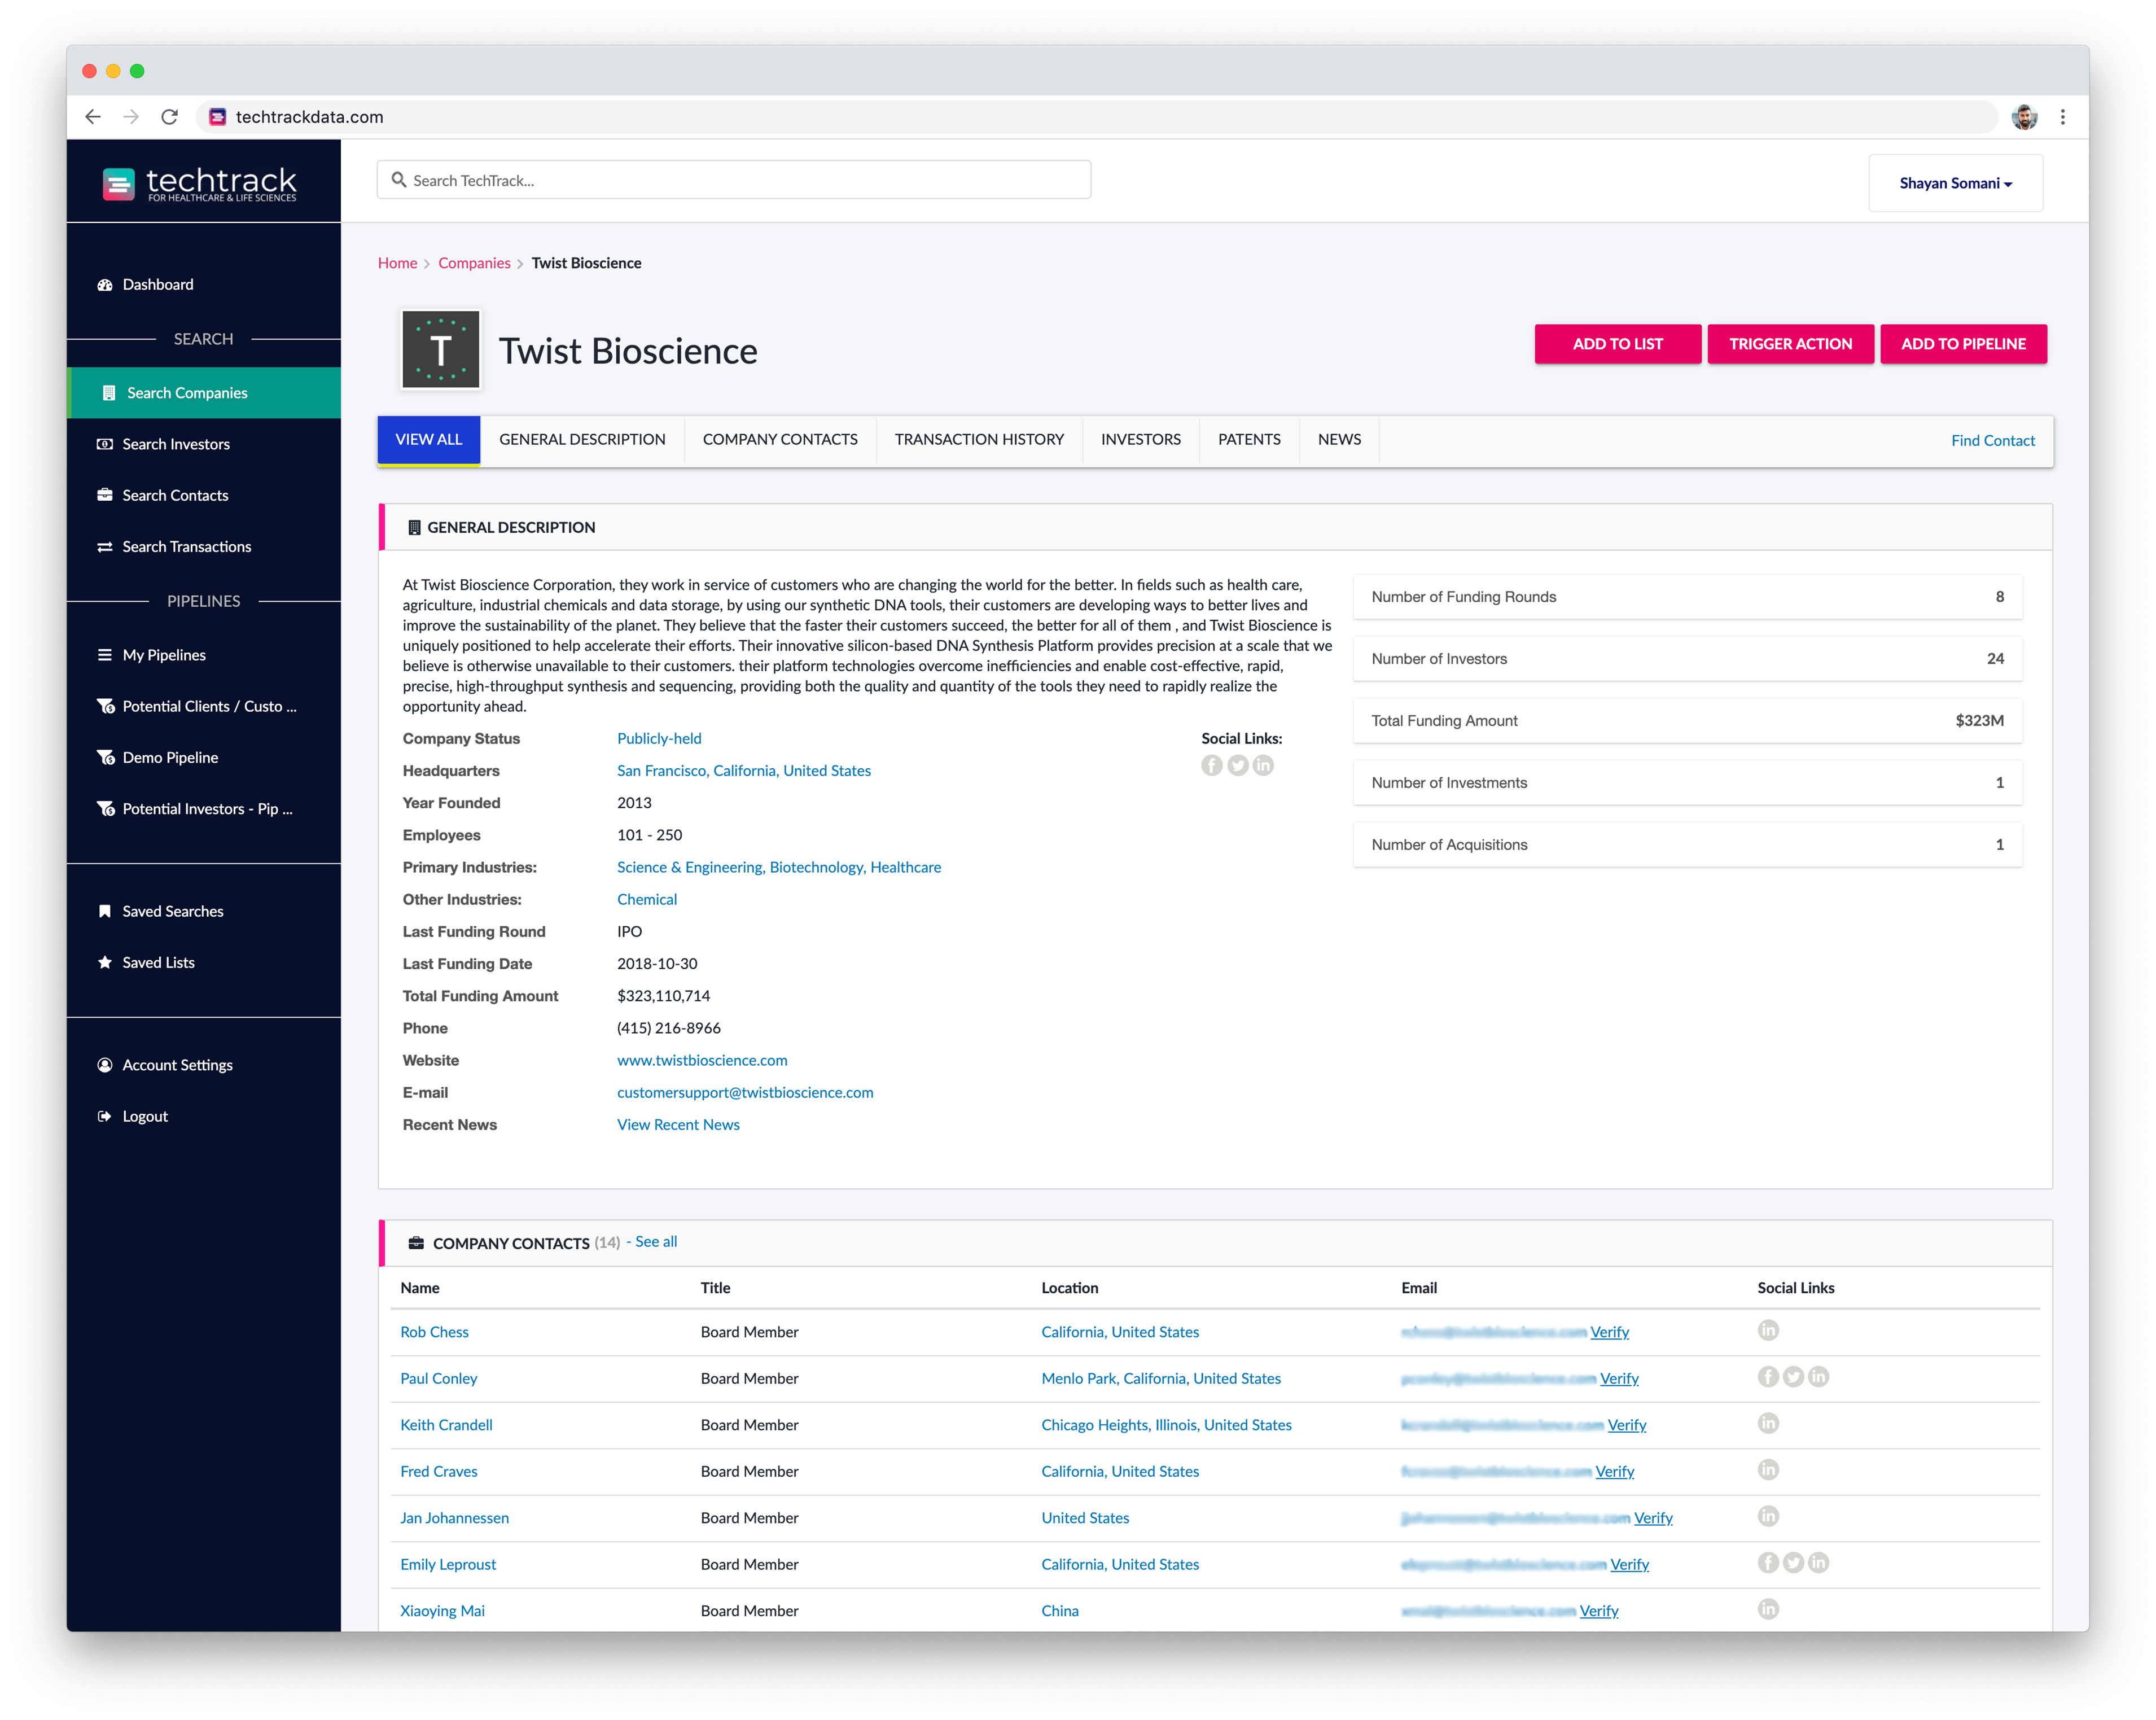The width and height of the screenshot is (2156, 1720).
Task: Open Emily Leproust Twitter icon
Action: (1793, 1563)
